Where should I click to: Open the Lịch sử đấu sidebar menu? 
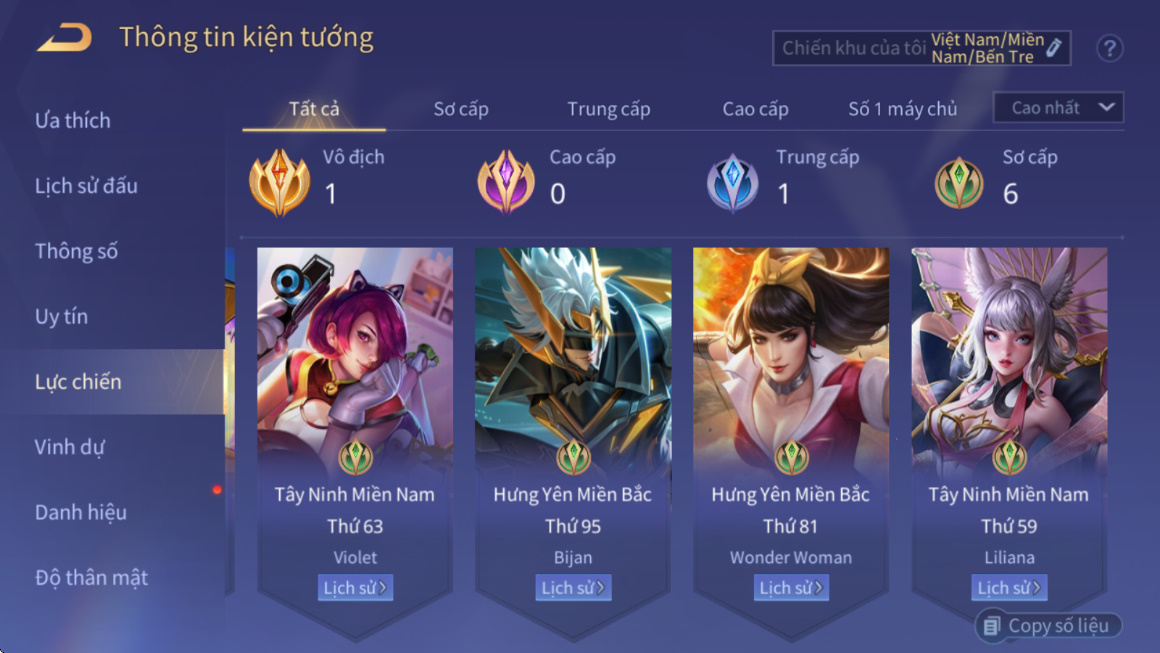(x=86, y=186)
